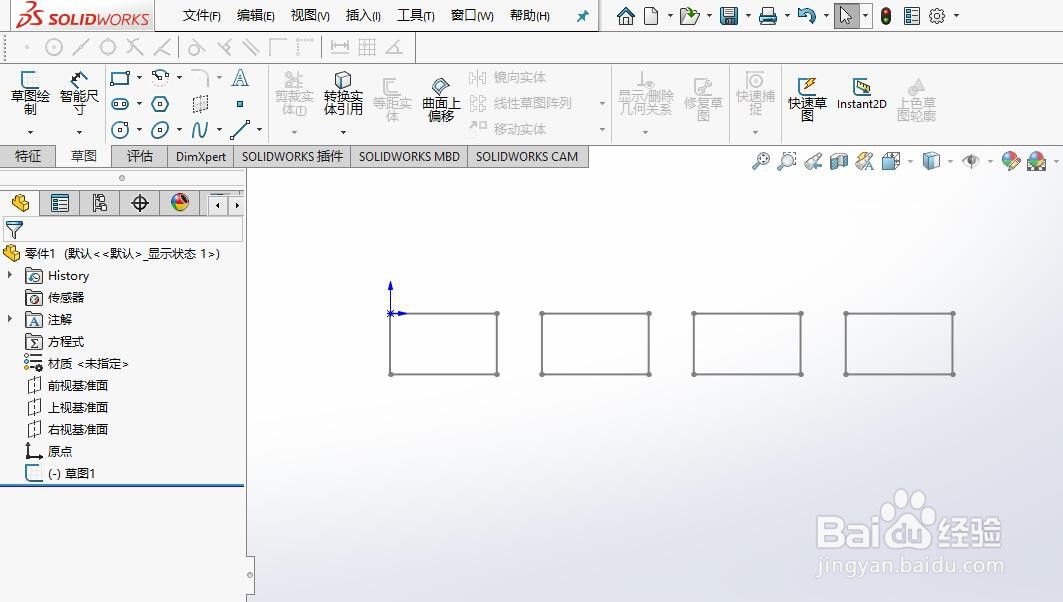
Task: Click the Sketch (草图绘制) tool
Action: click(x=30, y=94)
